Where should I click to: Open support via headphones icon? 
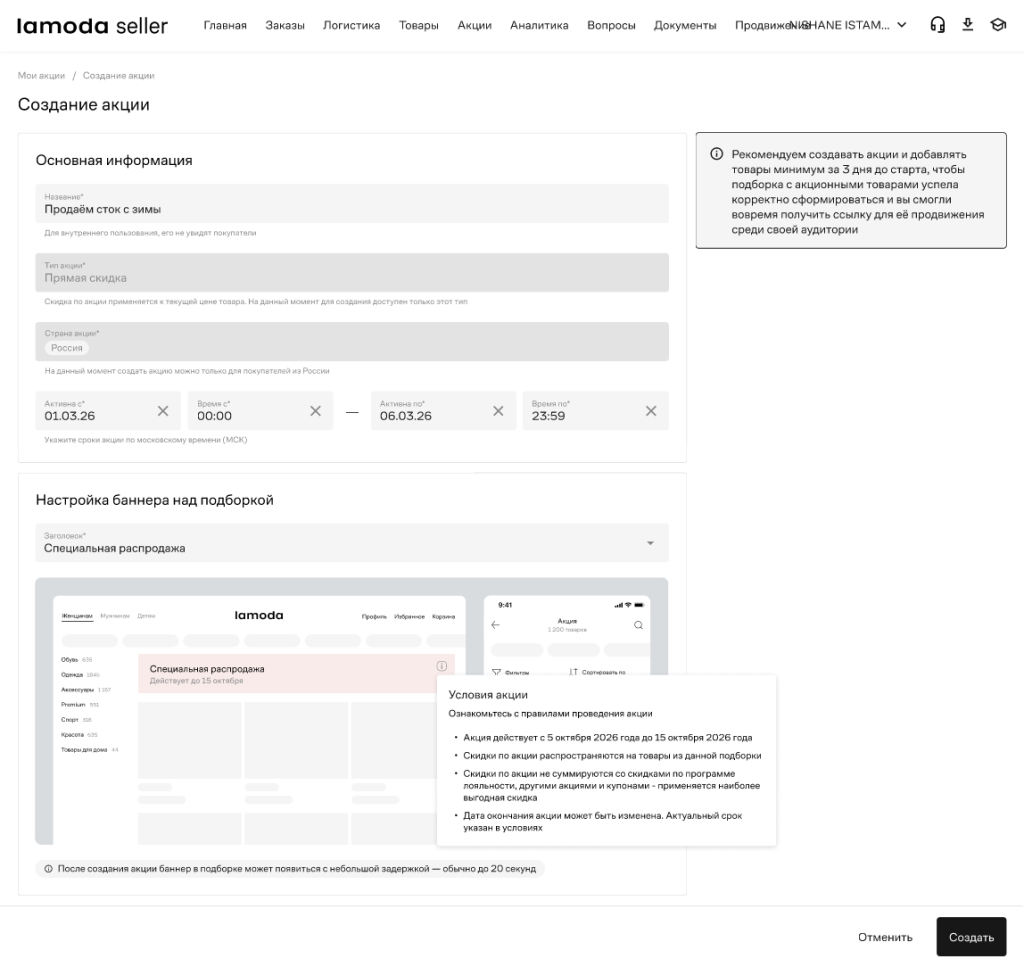(937, 25)
